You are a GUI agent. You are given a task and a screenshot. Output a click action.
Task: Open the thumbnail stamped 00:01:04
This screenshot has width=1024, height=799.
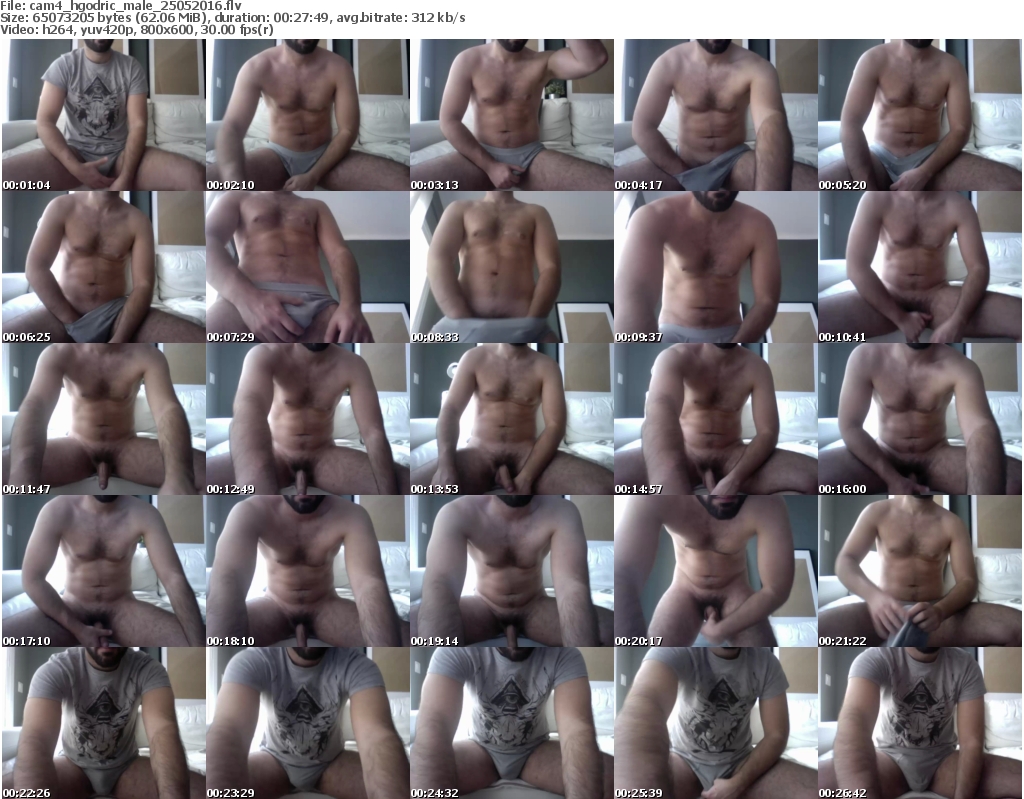(103, 115)
